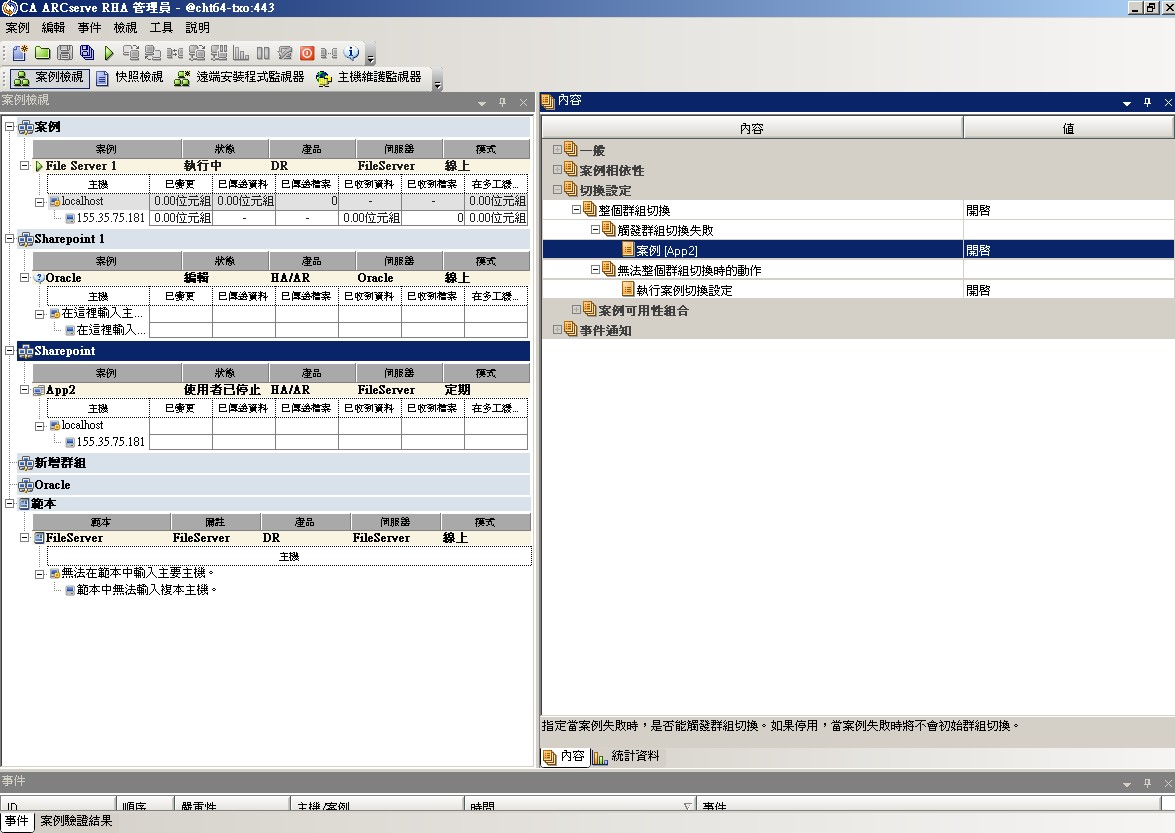Expand the 一般 property group

[558, 150]
